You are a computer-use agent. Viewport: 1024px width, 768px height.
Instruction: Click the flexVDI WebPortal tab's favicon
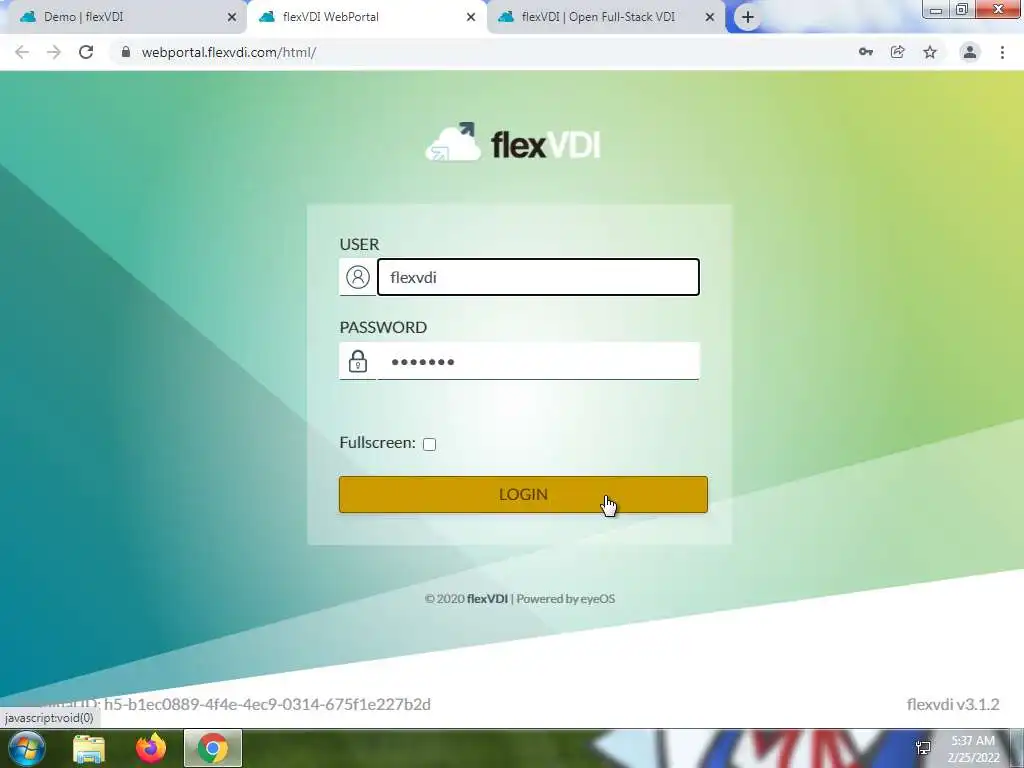pos(267,17)
